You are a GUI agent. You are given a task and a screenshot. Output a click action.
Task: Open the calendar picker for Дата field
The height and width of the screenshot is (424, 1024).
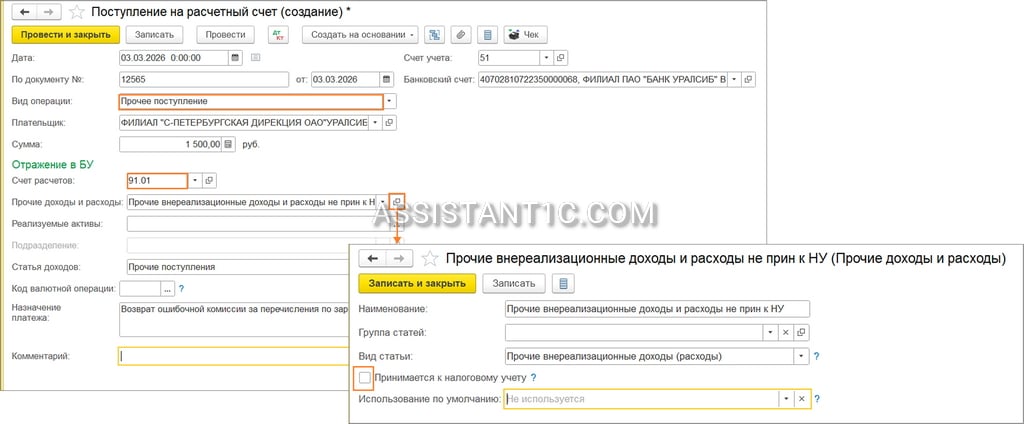coord(236,57)
